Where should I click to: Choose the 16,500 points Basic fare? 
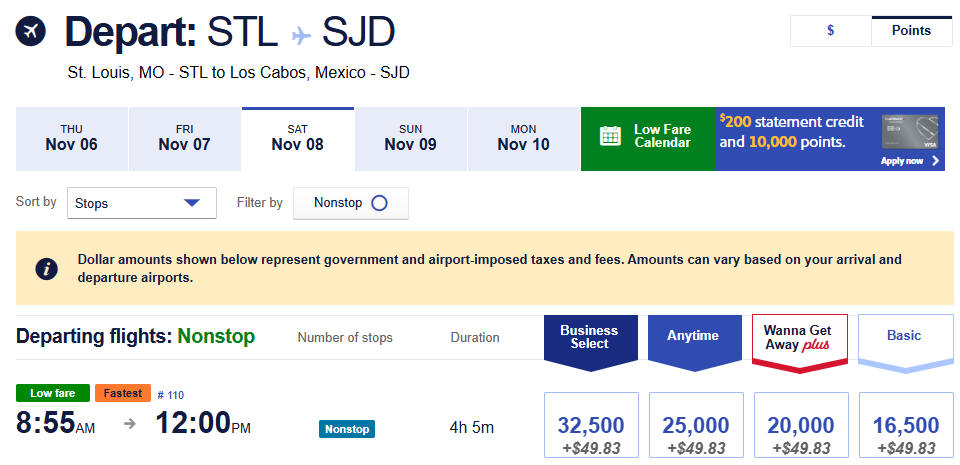pos(906,433)
